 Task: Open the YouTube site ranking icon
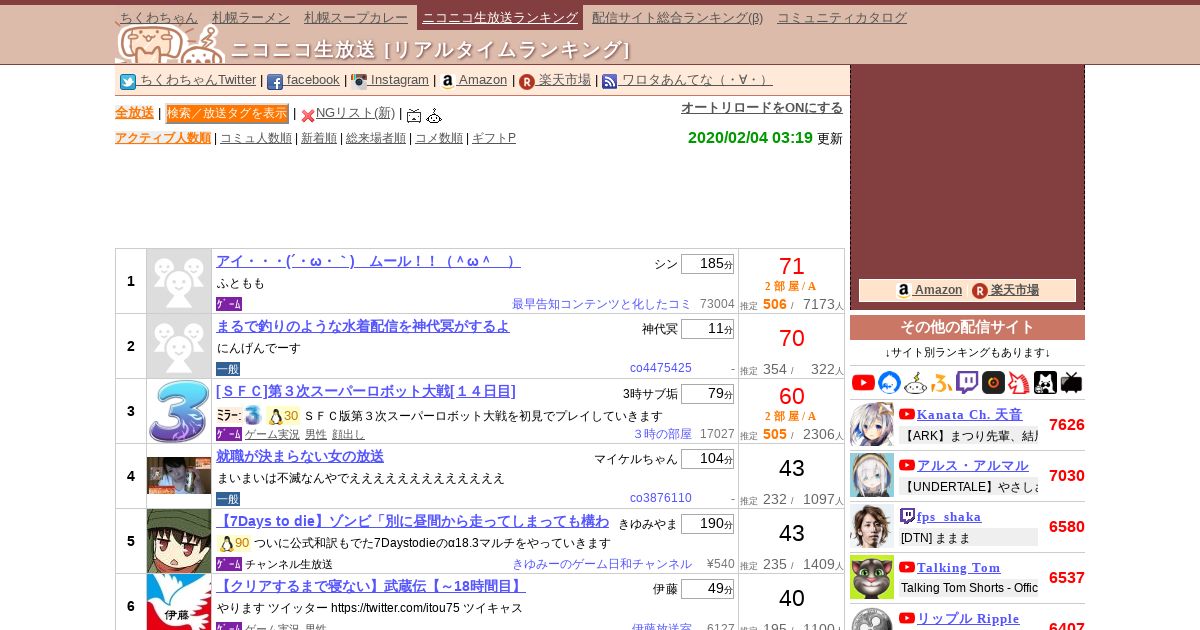coord(863,382)
